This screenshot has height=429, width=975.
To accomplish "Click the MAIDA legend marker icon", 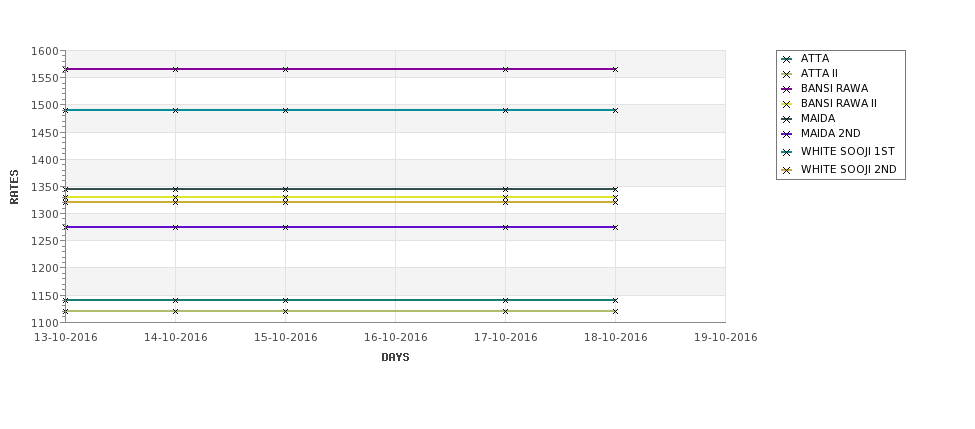I will pos(787,119).
